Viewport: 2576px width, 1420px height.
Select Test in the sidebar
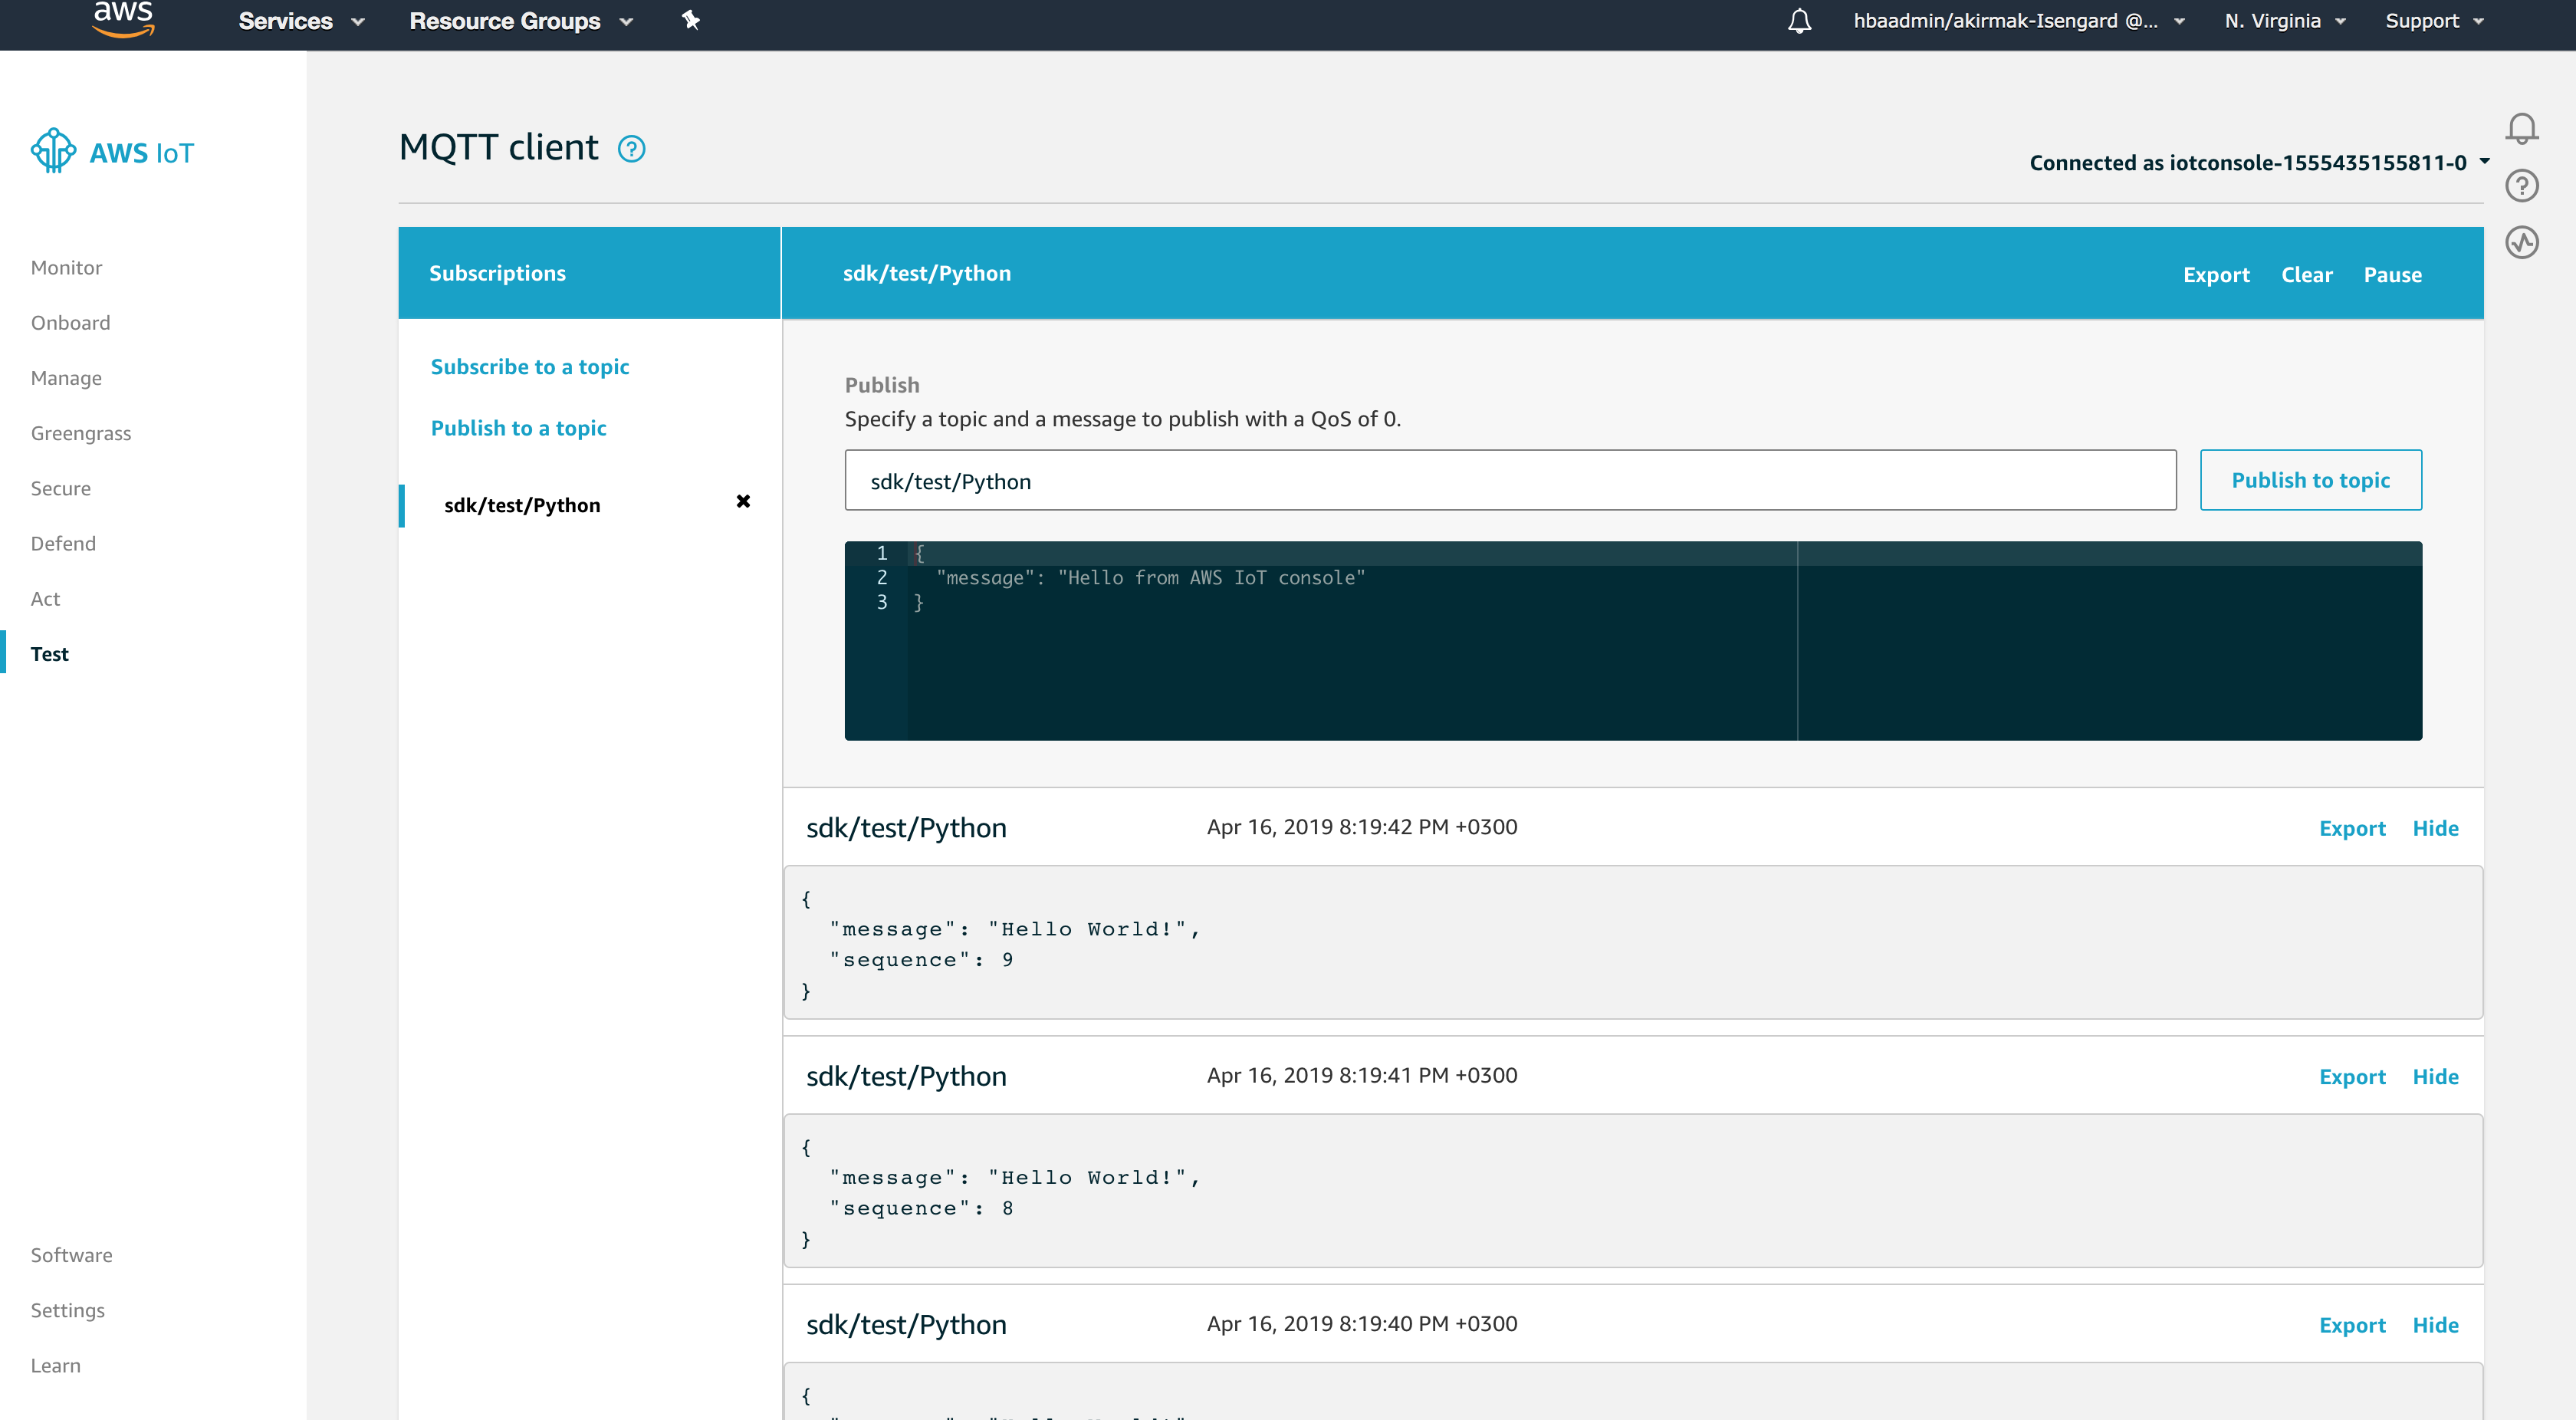tap(49, 653)
